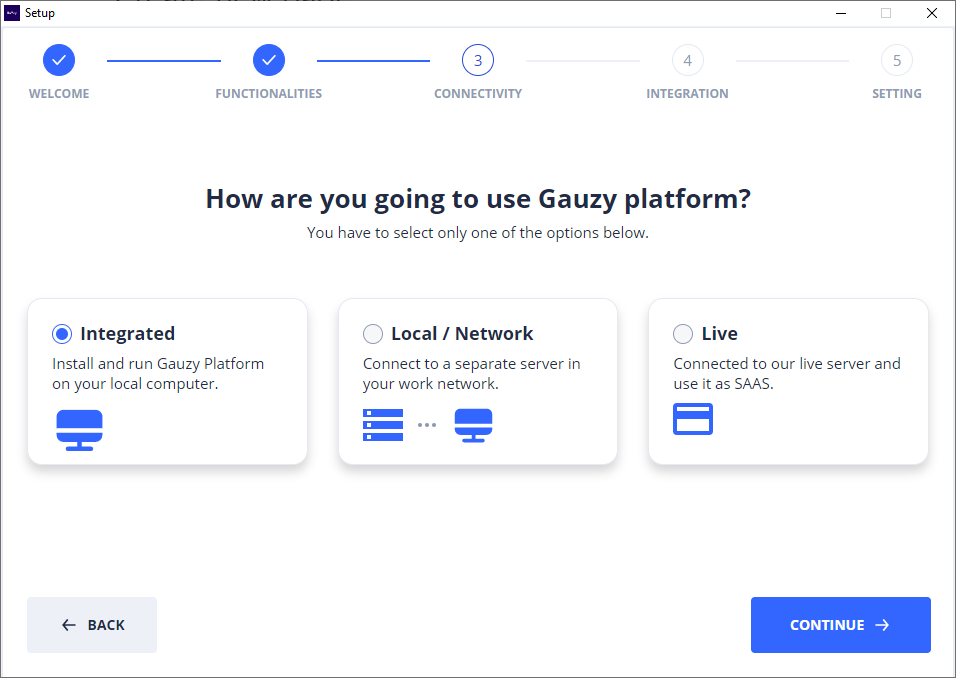956x678 pixels.
Task: Click the monitor icon in Local / Network card
Action: pos(474,425)
